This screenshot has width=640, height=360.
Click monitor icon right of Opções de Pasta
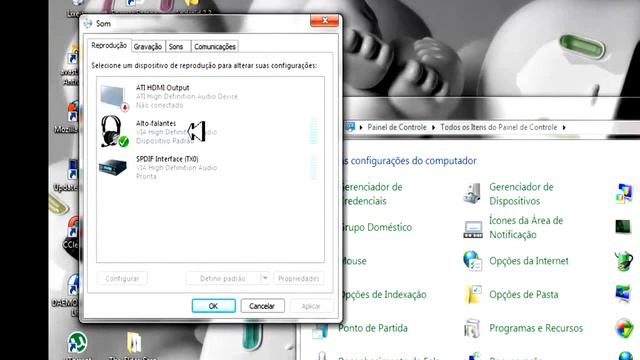click(x=624, y=294)
